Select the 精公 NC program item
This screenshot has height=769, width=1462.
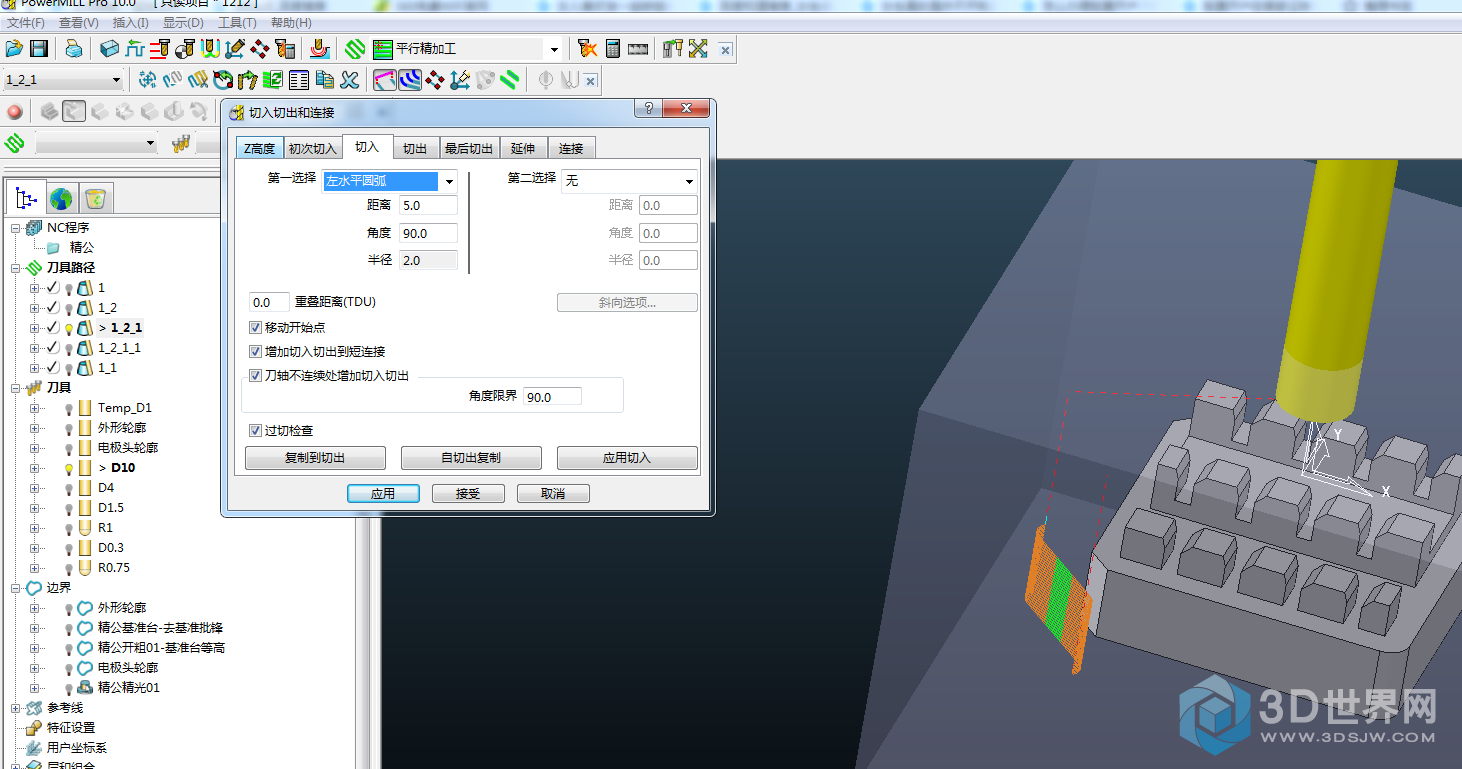pos(82,248)
